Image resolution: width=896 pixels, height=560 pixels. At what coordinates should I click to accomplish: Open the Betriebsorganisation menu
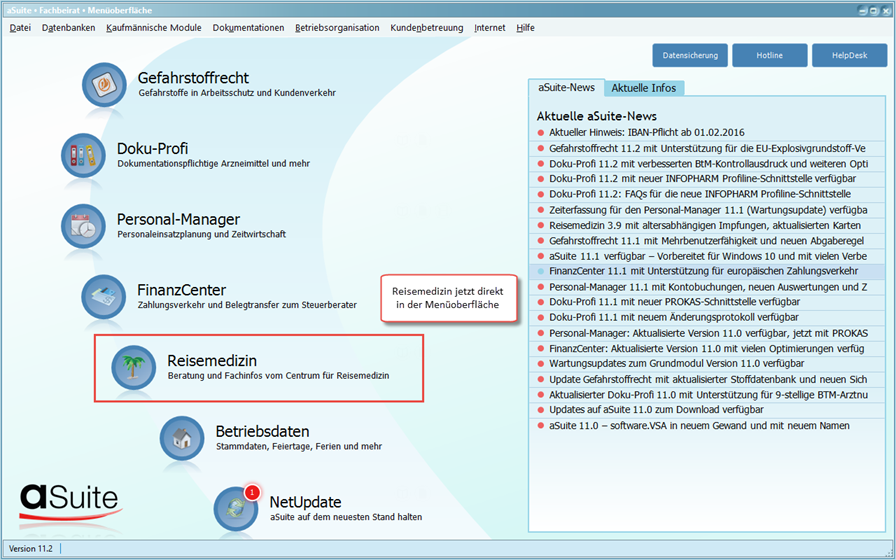[337, 28]
